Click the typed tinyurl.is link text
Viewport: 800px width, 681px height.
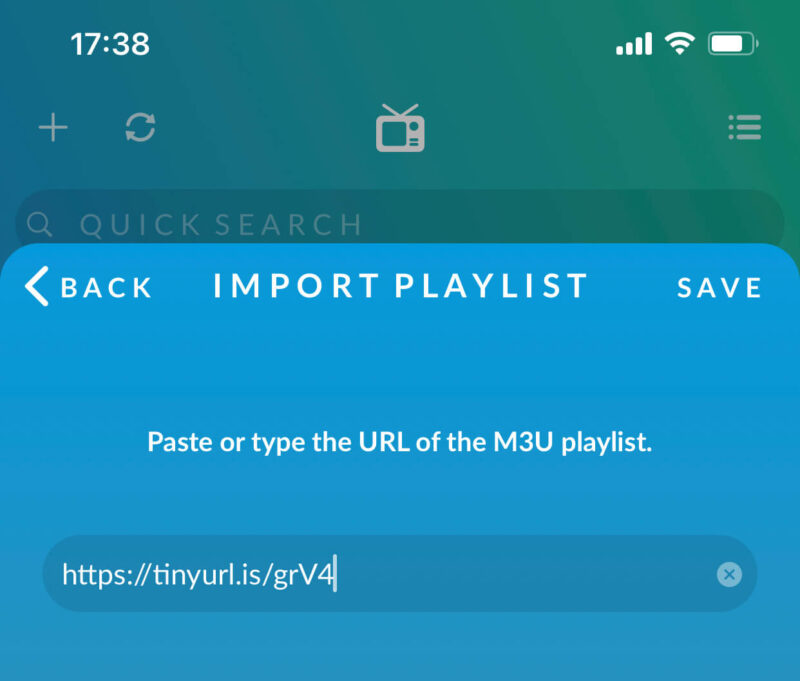click(198, 574)
